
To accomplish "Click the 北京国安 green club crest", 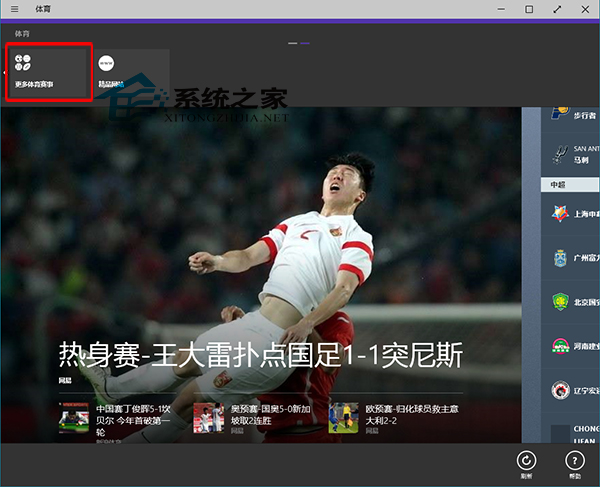I will pyautogui.click(x=560, y=302).
